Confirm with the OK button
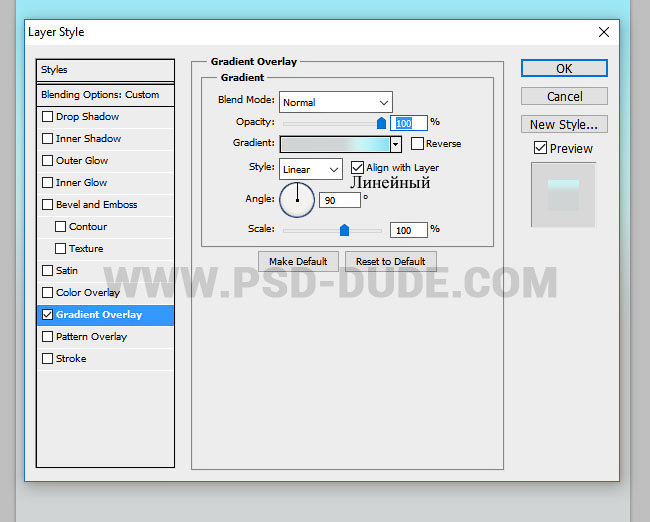This screenshot has height=522, width=650. coord(564,68)
